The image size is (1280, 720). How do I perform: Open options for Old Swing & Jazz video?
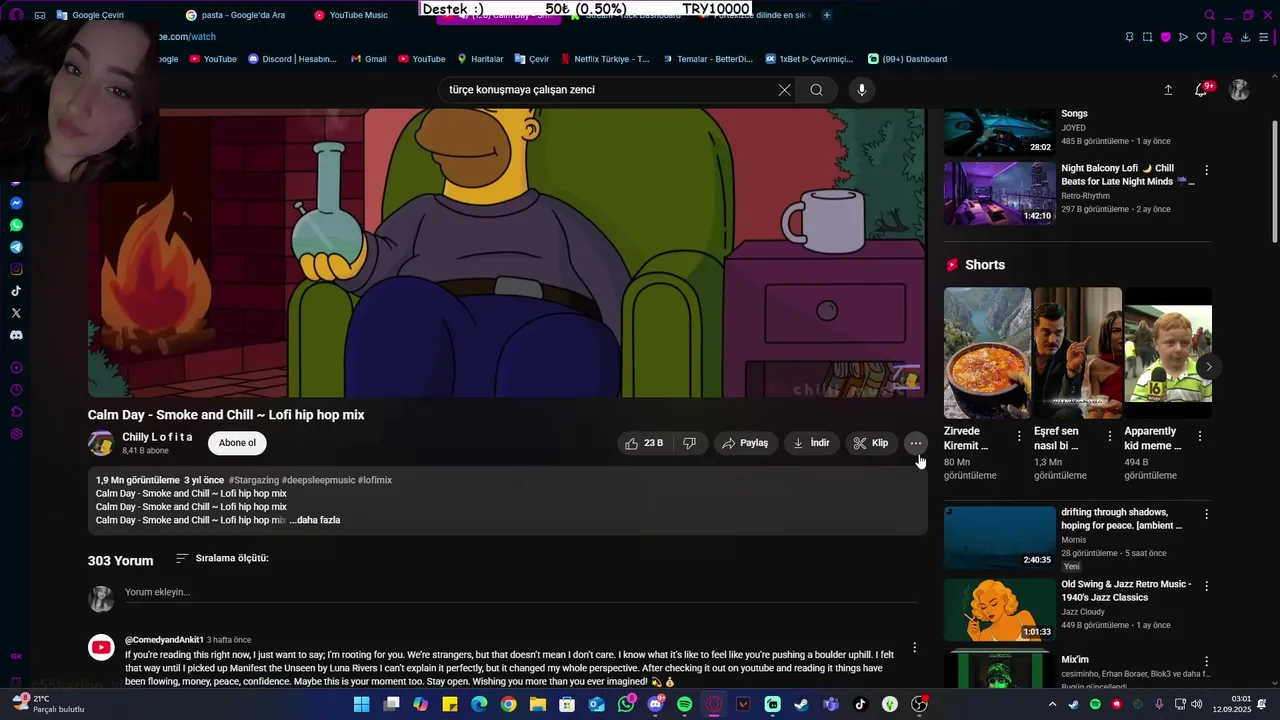[1206, 586]
